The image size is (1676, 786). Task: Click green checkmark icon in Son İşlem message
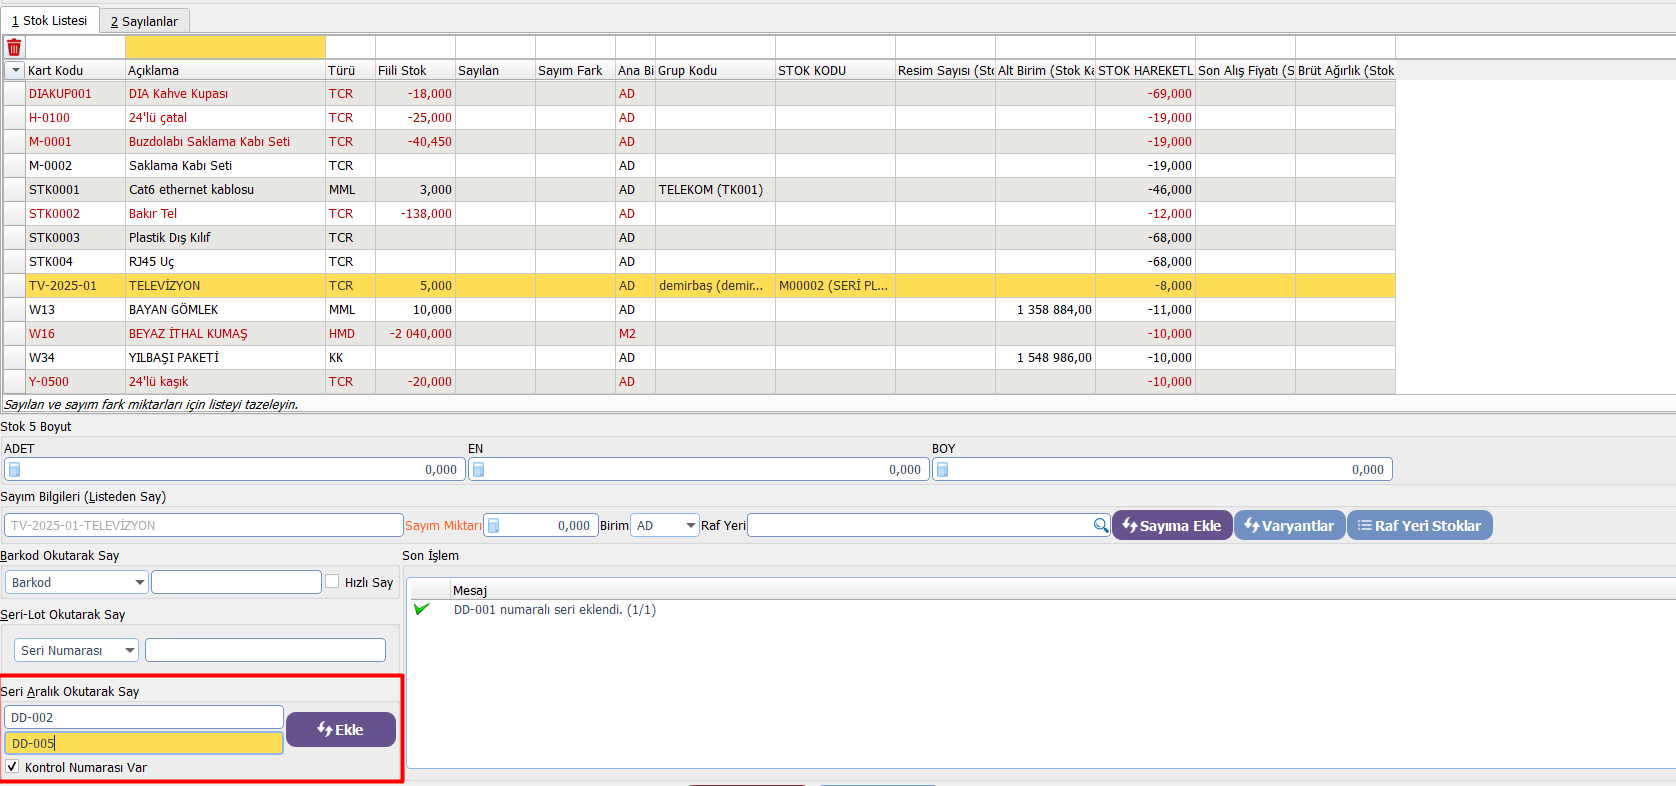coord(422,609)
